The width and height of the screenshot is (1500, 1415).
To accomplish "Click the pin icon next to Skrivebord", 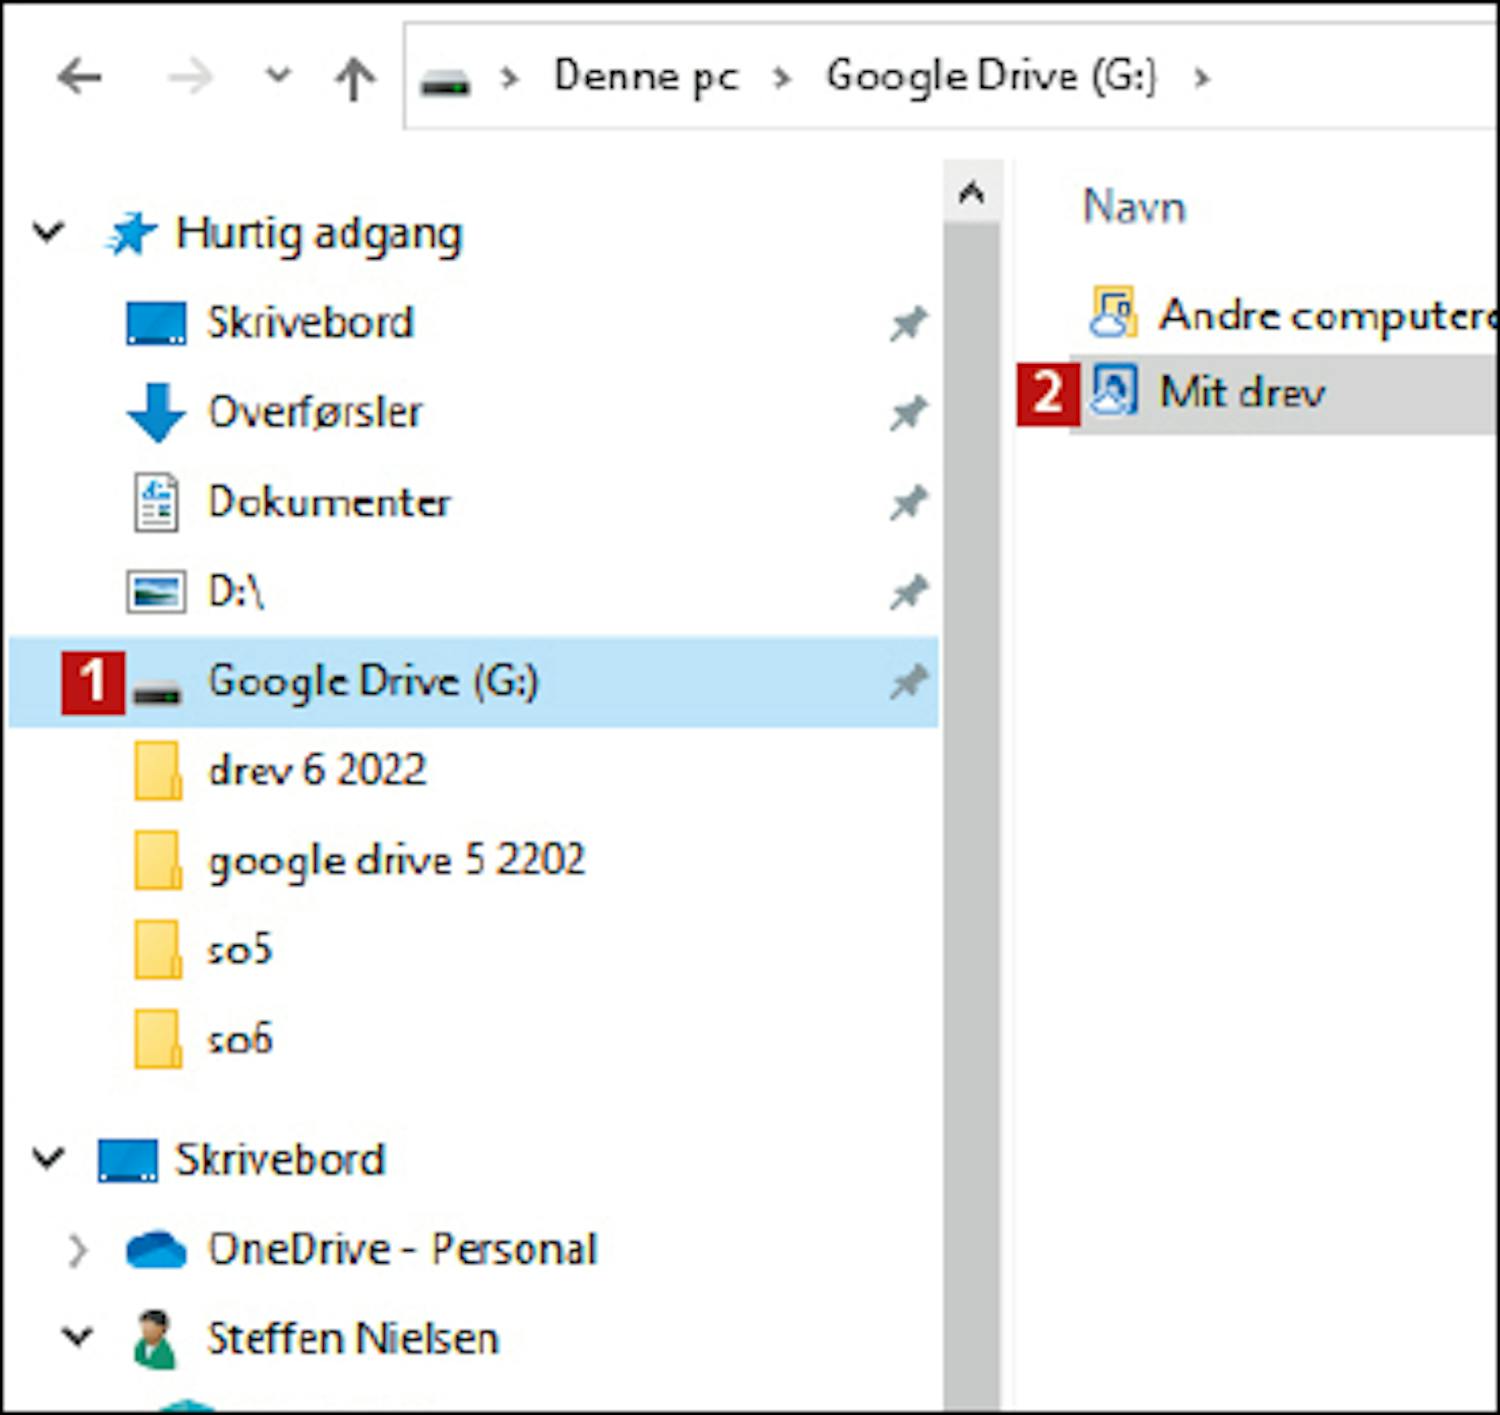I will tap(908, 323).
